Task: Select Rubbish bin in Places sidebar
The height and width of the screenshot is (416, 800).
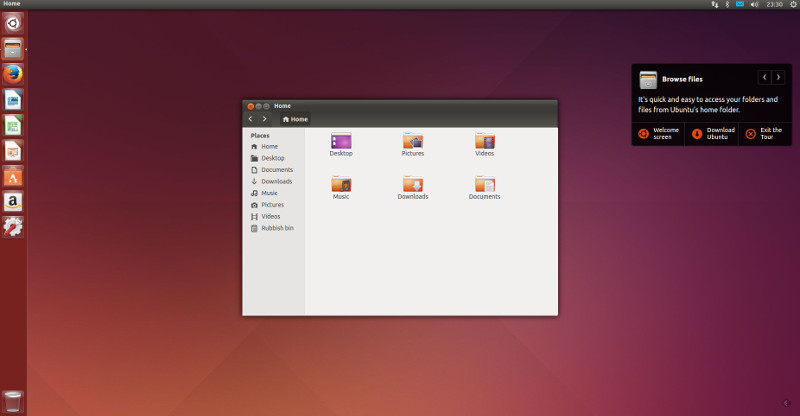Action: pos(277,228)
